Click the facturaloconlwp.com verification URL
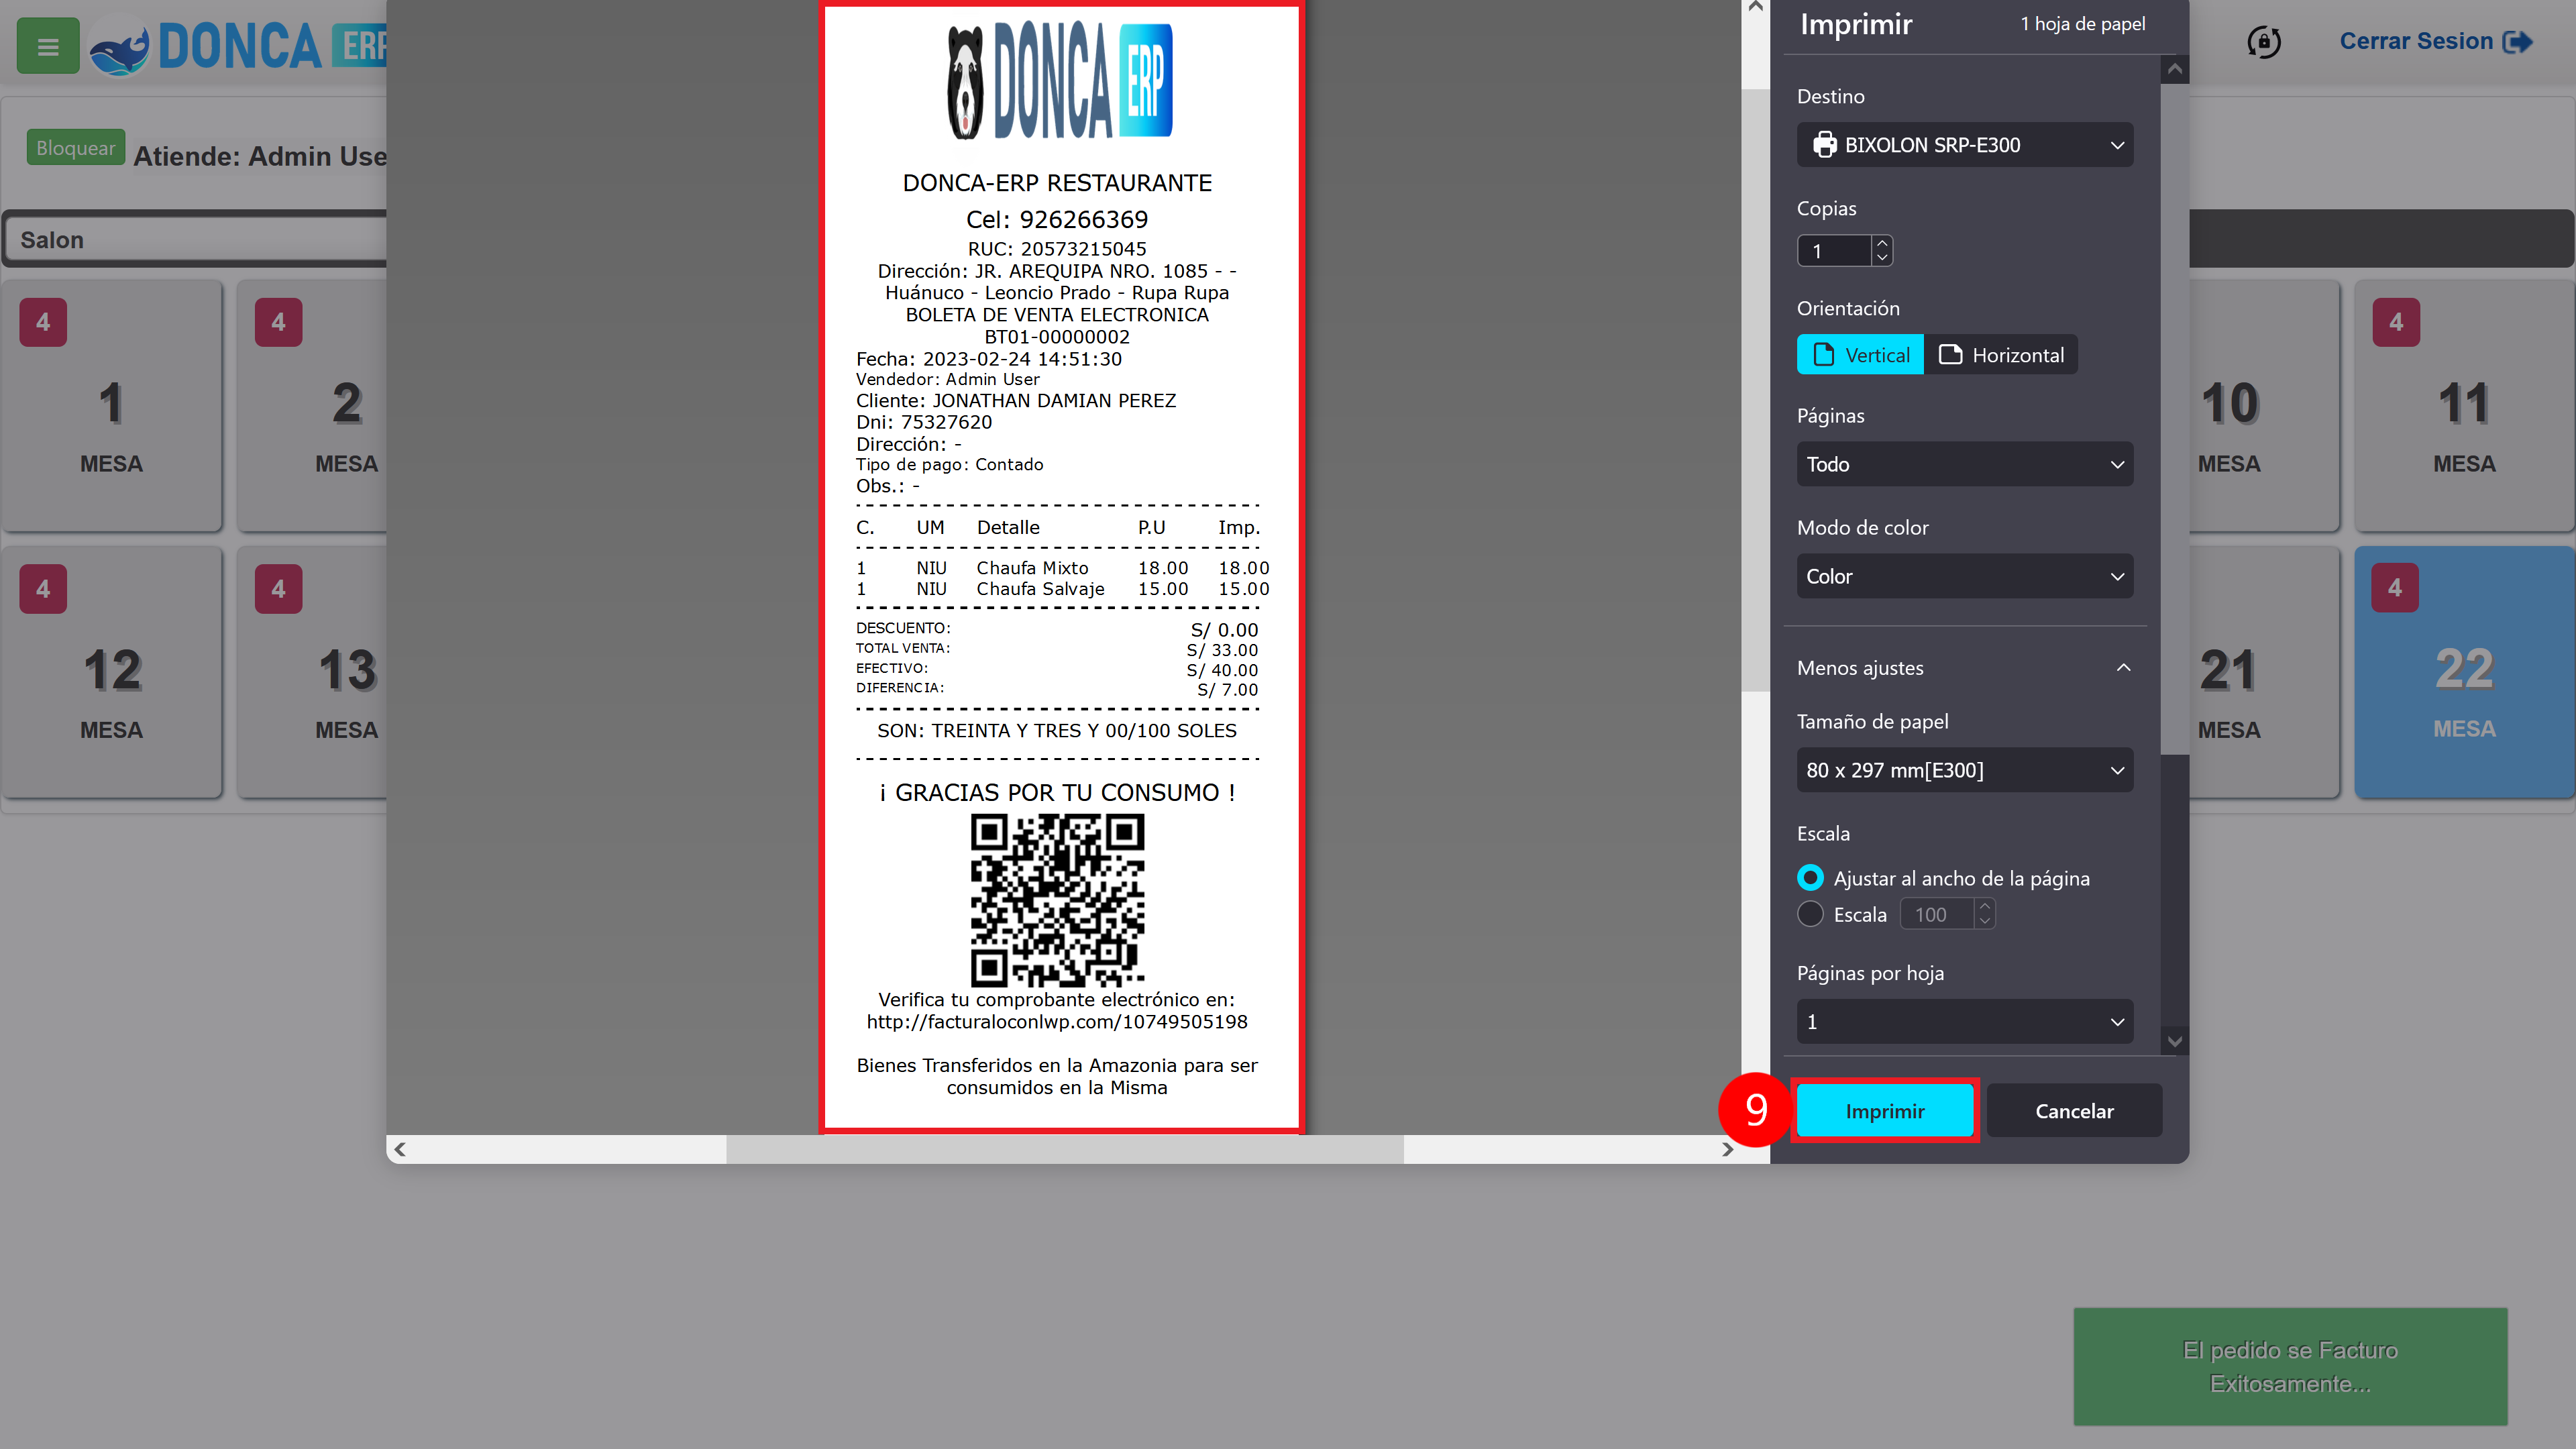The height and width of the screenshot is (1449, 2576). click(x=1057, y=1022)
